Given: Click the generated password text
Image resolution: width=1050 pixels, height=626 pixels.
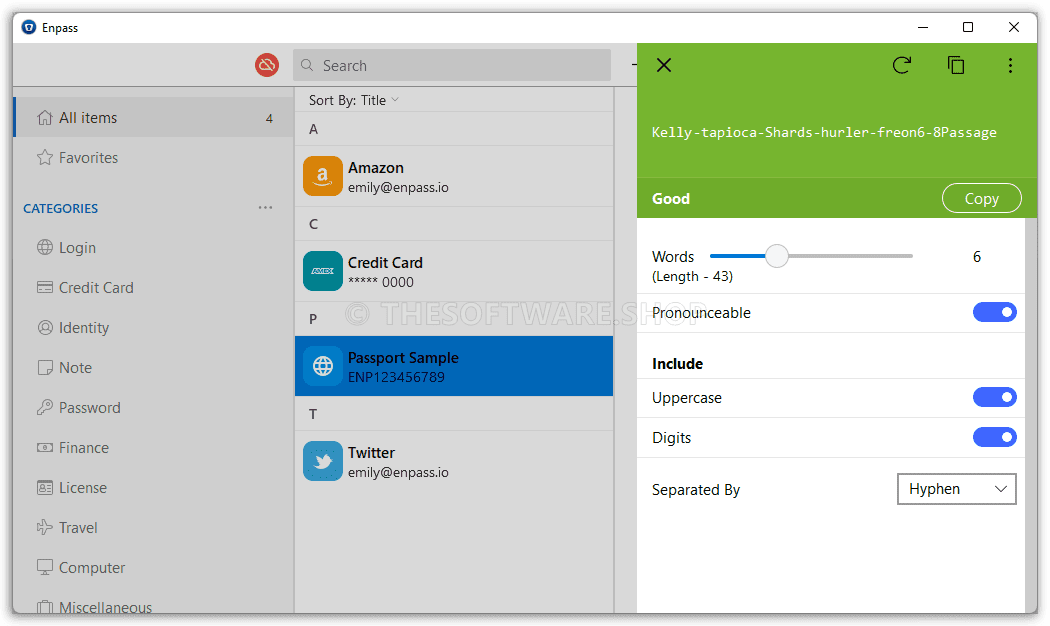Looking at the screenshot, I should 824,133.
